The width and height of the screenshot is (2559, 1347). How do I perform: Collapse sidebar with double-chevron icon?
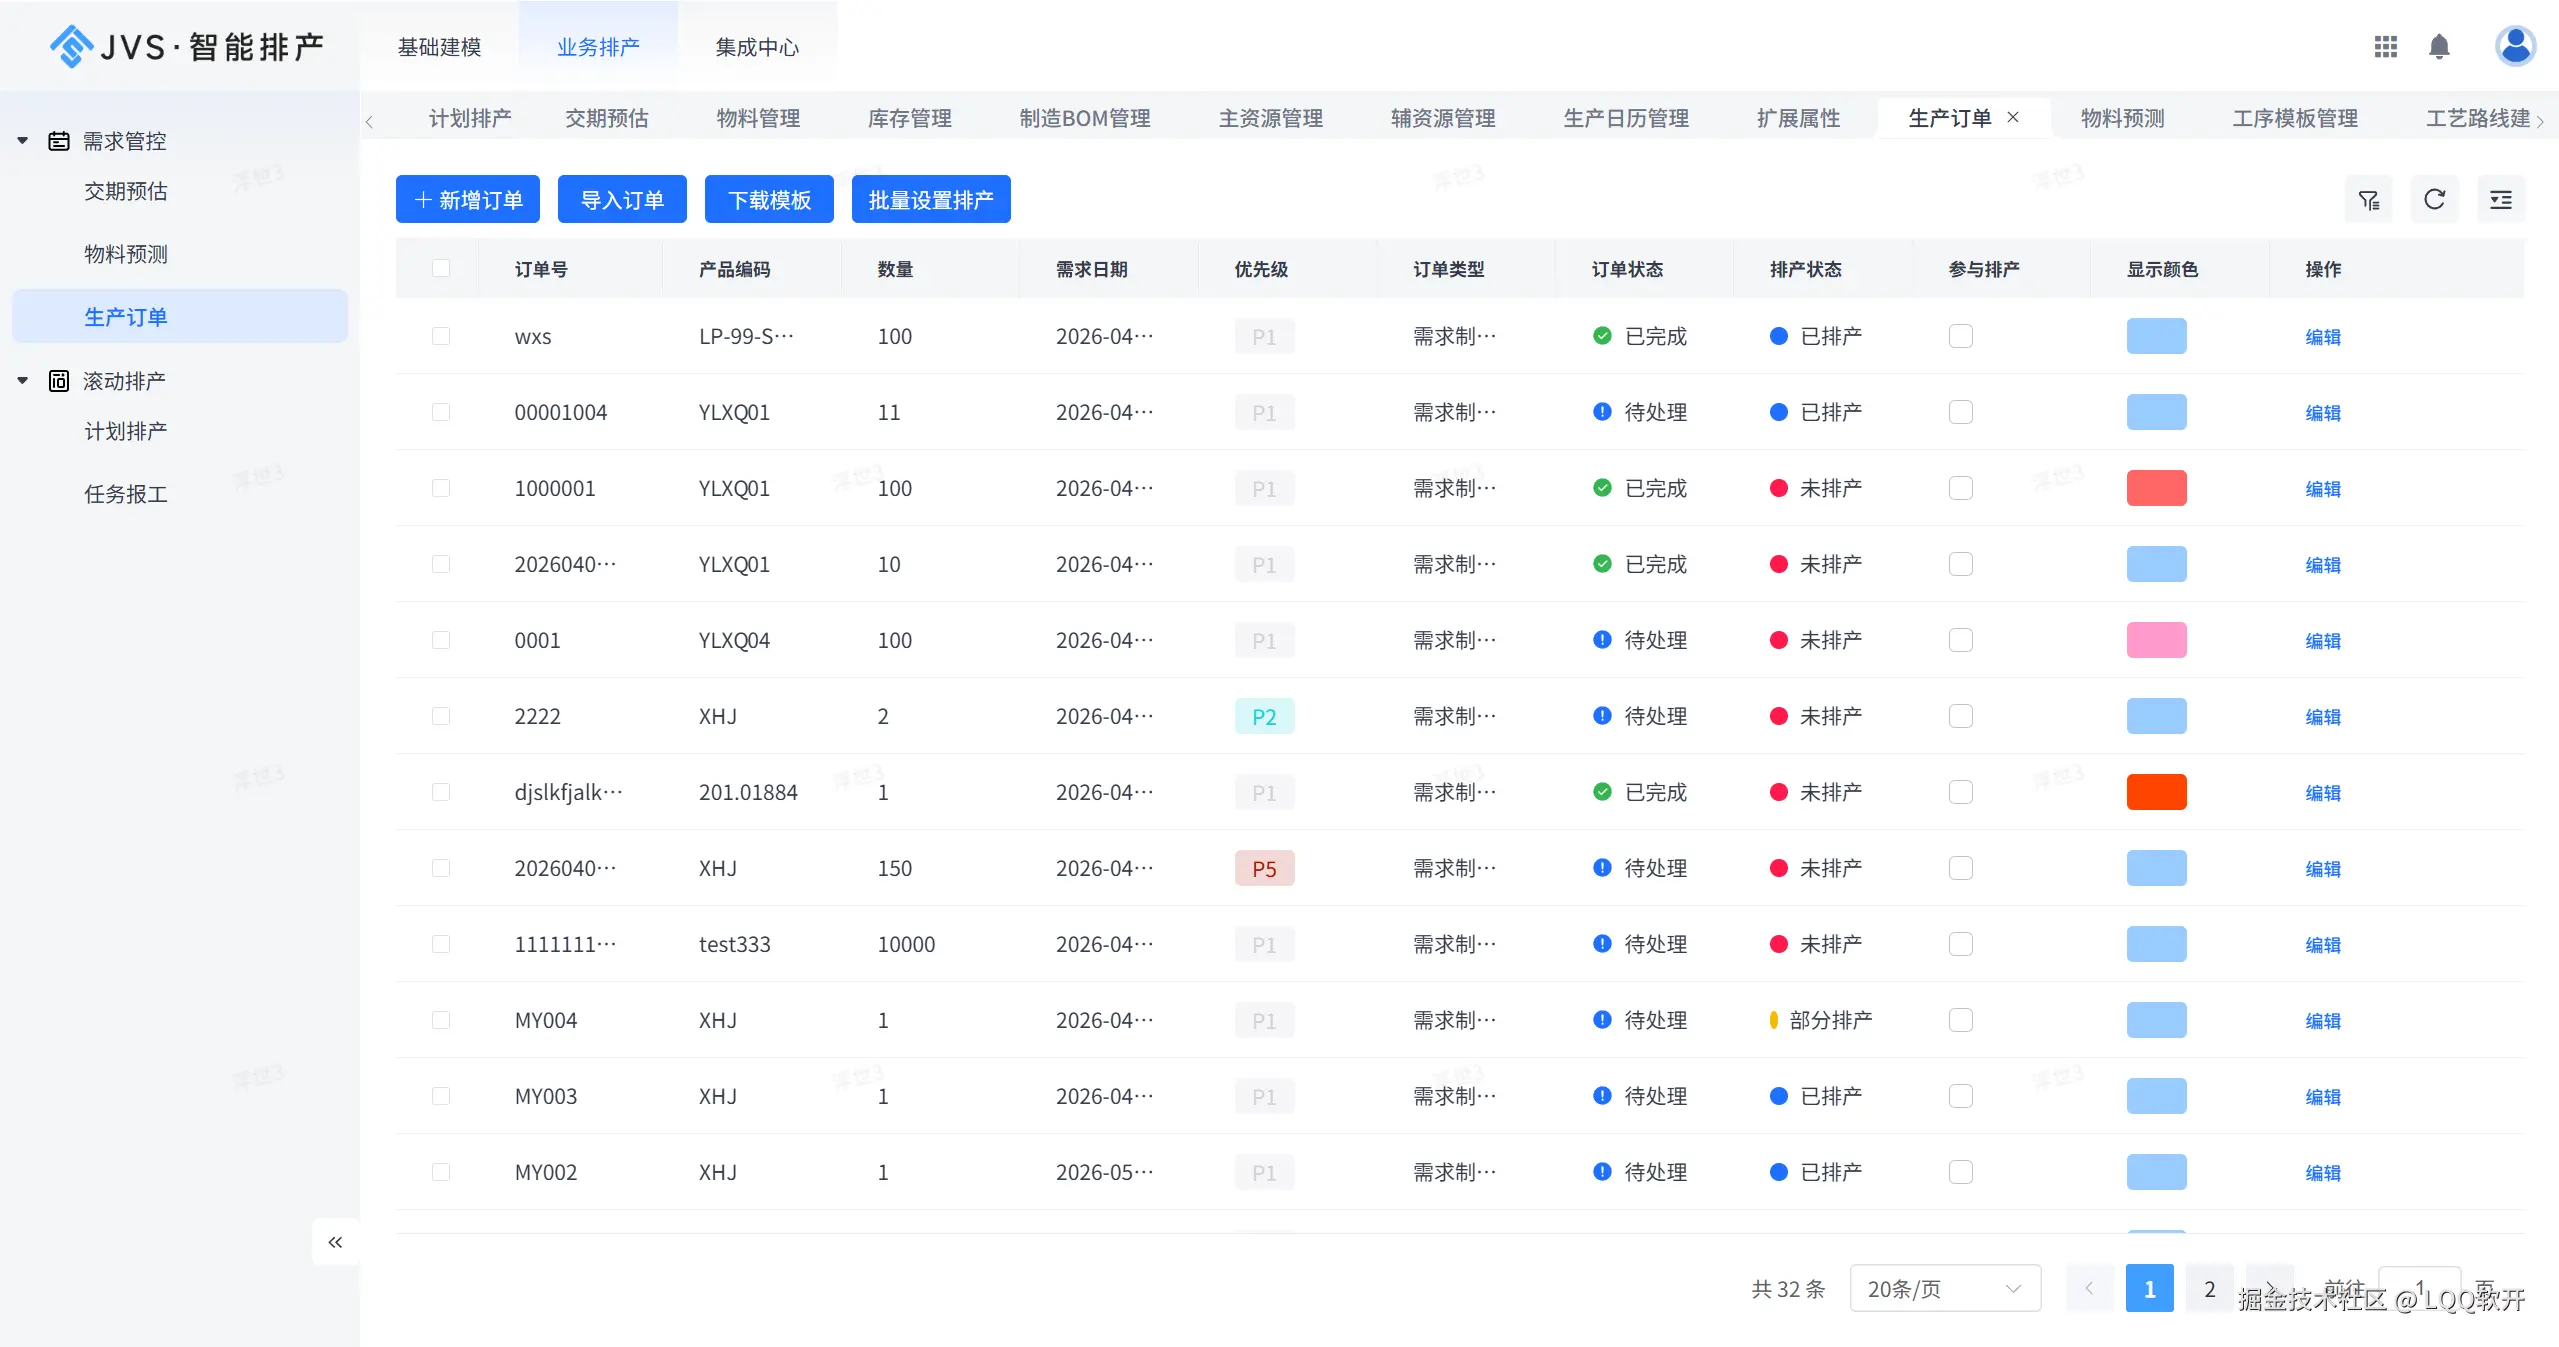coord(335,1242)
